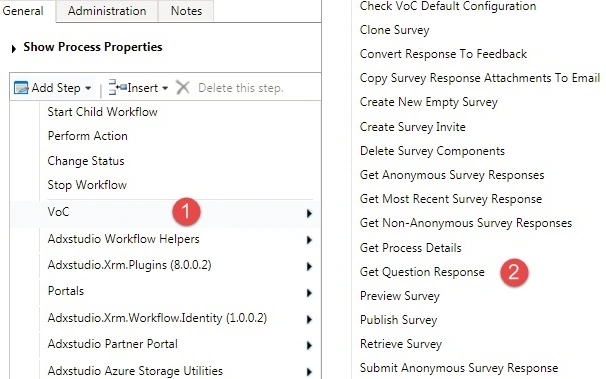The height and width of the screenshot is (379, 606).
Task: Open the VoC menu entry
Action: [x=58, y=212]
